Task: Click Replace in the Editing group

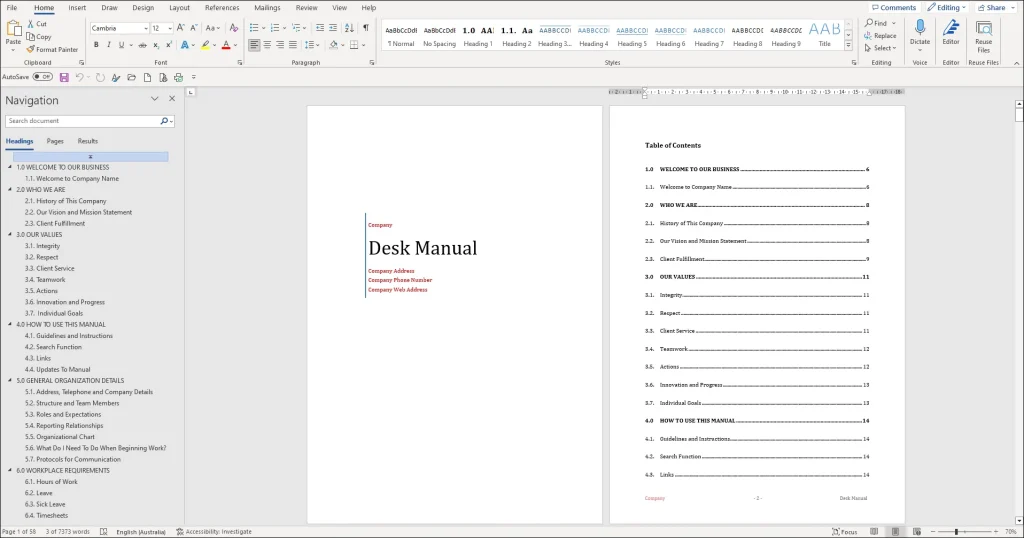Action: click(x=880, y=36)
